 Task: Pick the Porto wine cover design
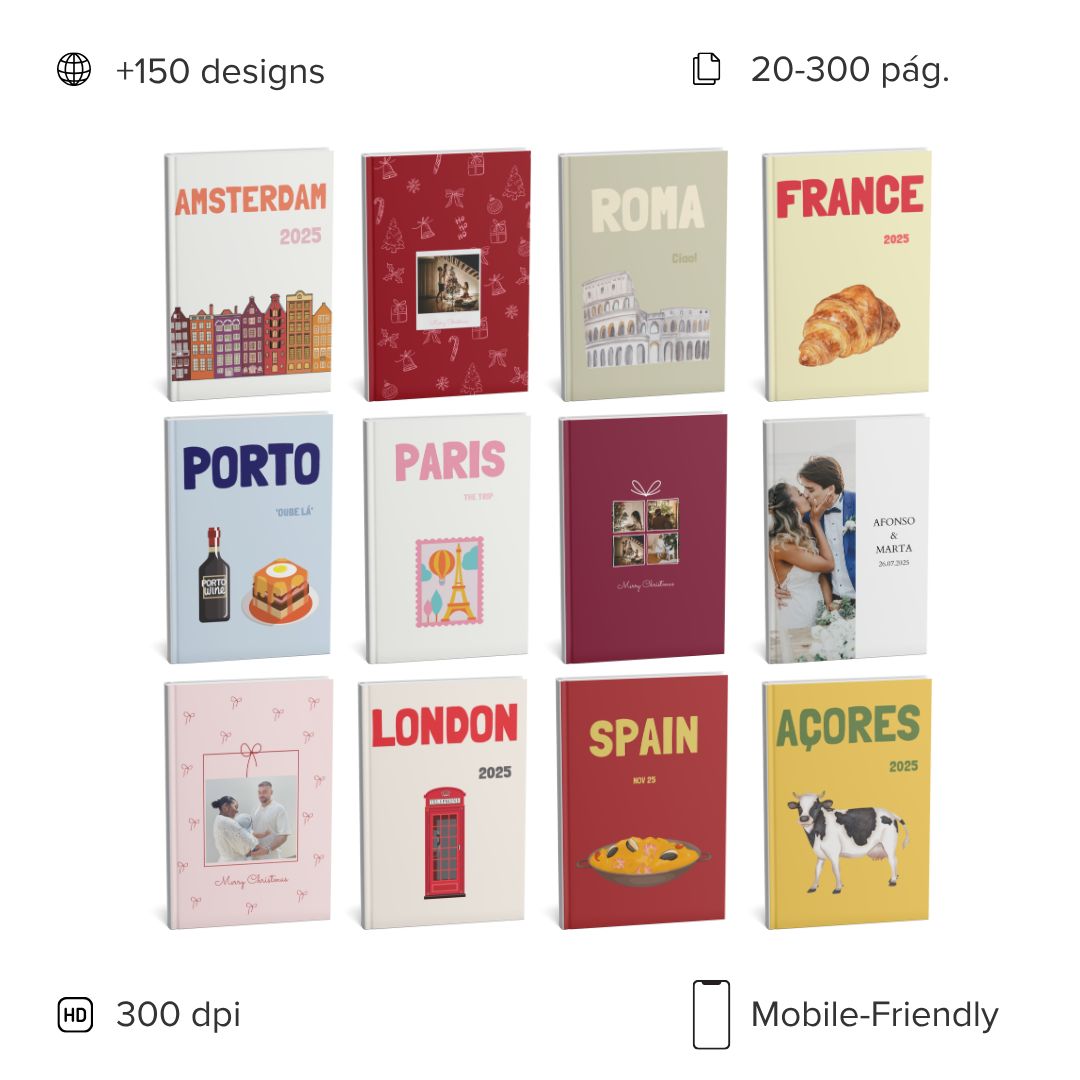249,538
